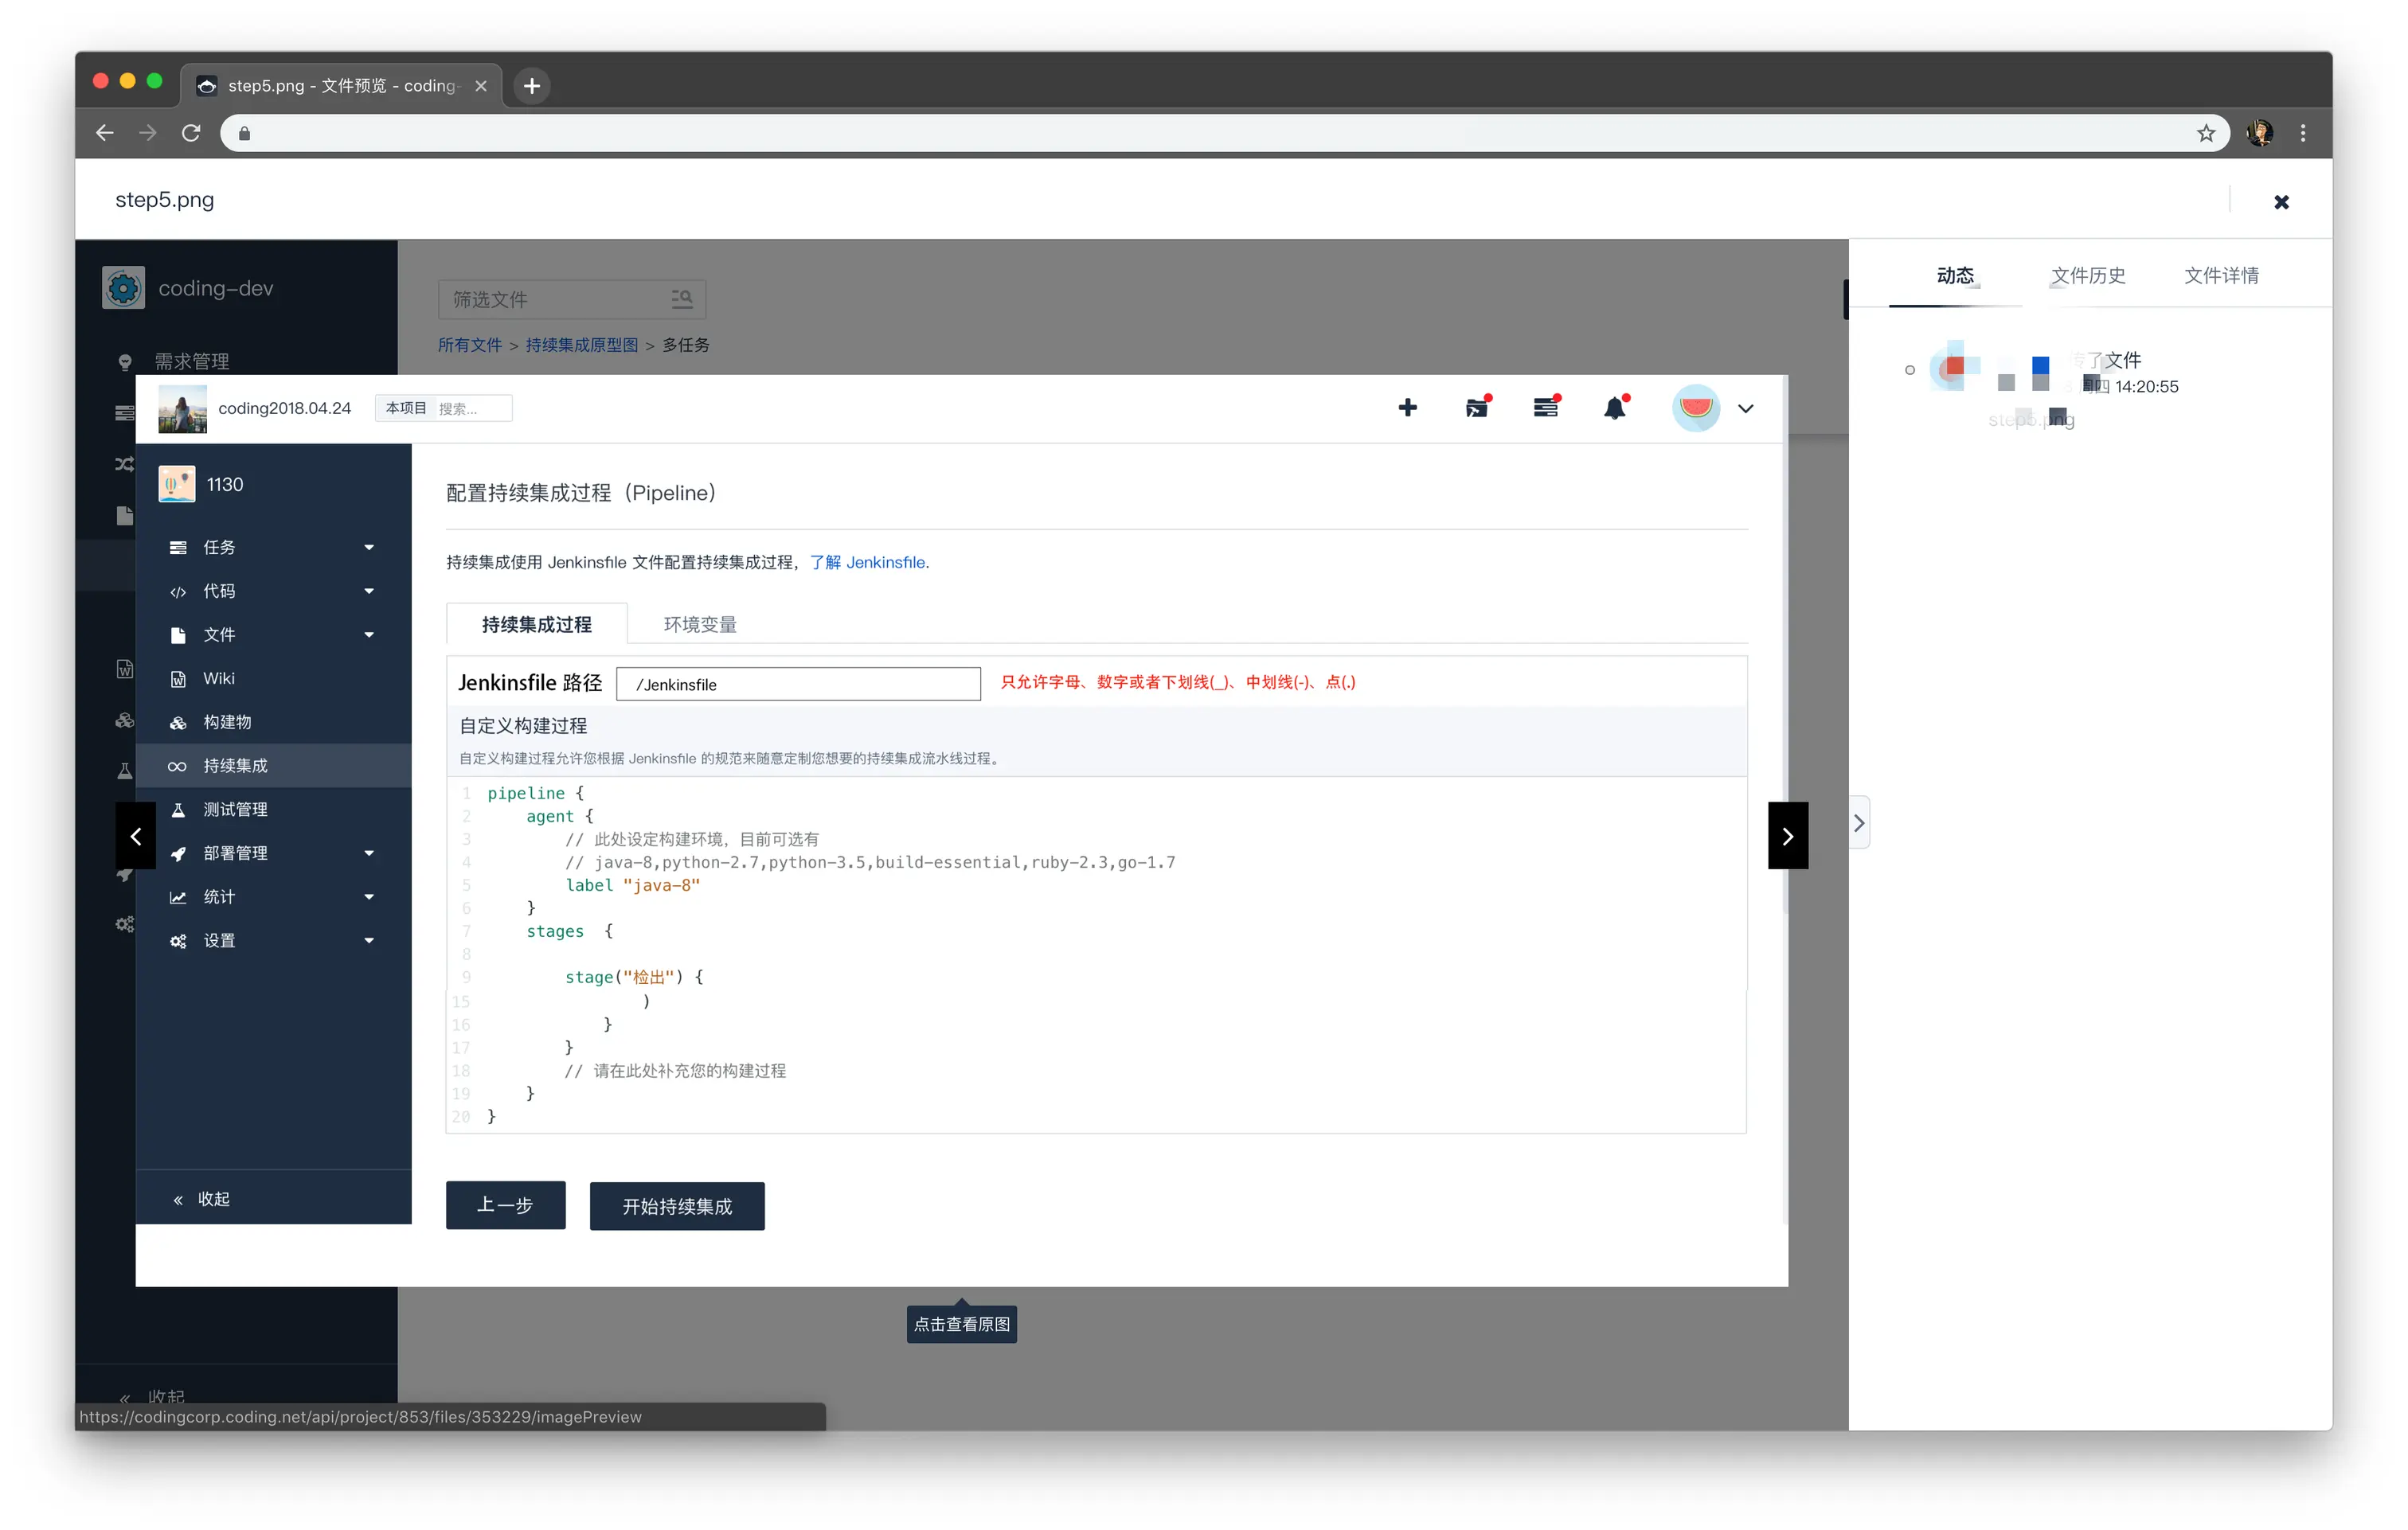Go to previous image with left arrow

point(136,836)
